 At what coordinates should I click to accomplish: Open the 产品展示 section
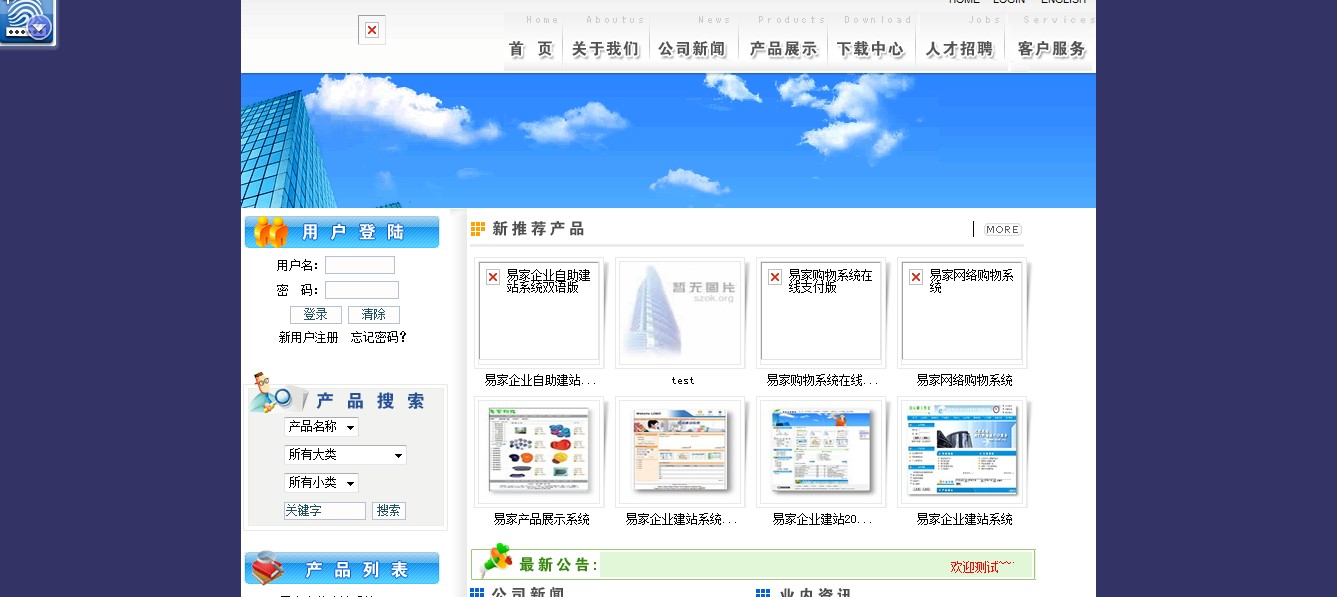783,49
